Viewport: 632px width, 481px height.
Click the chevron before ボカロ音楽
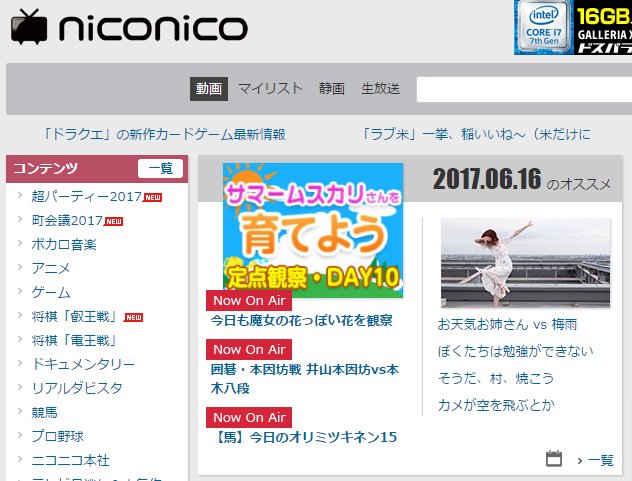20,244
